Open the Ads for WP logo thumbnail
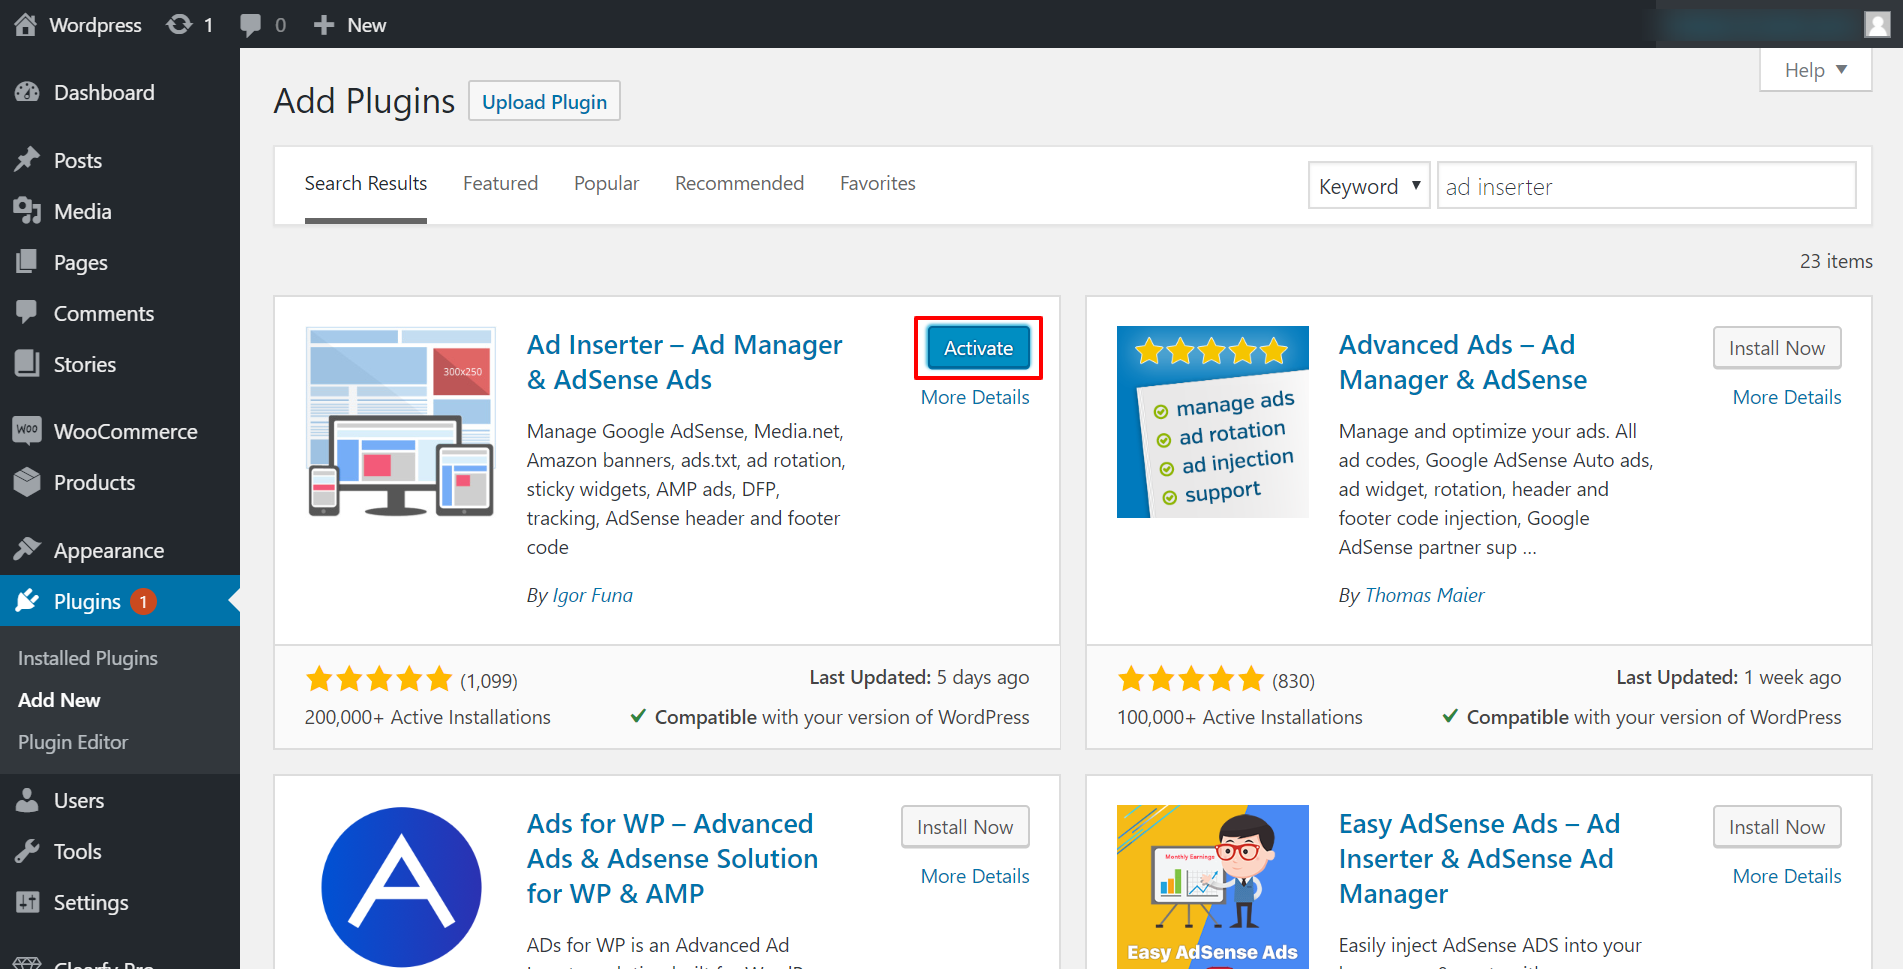This screenshot has width=1903, height=969. [401, 886]
